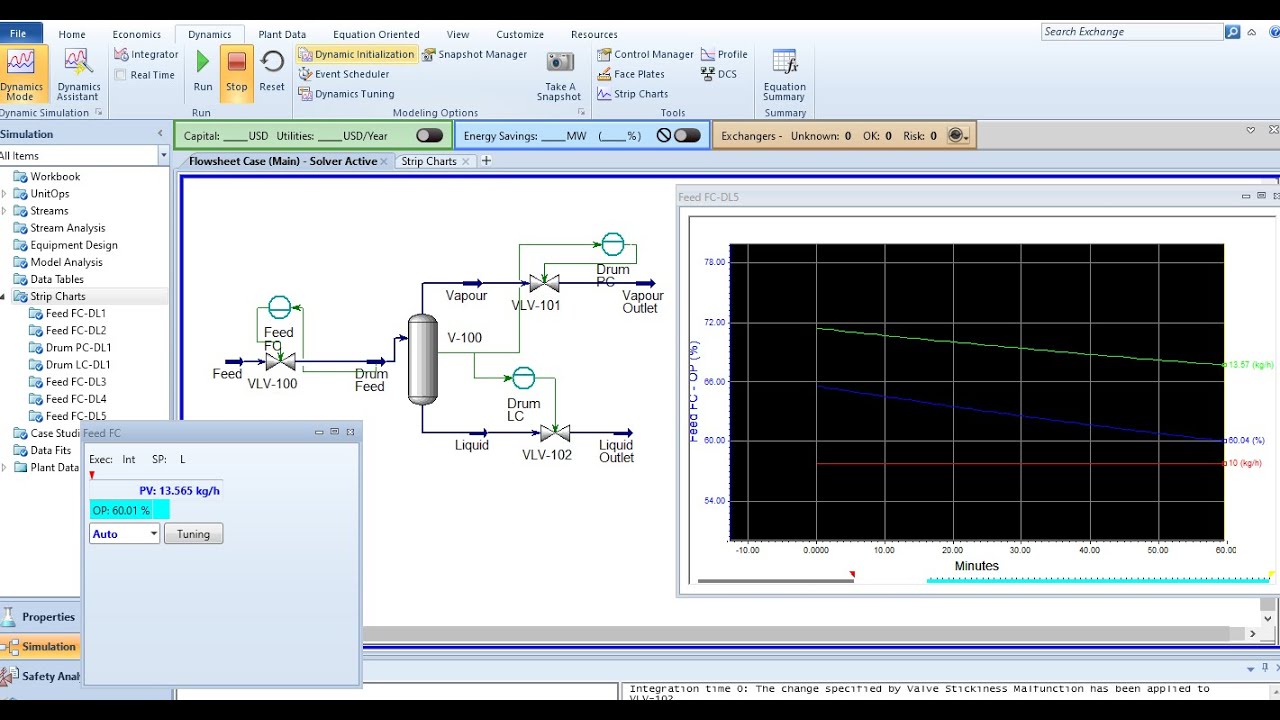Open the Simulation environment
The width and height of the screenshot is (1280, 720).
[x=40, y=647]
